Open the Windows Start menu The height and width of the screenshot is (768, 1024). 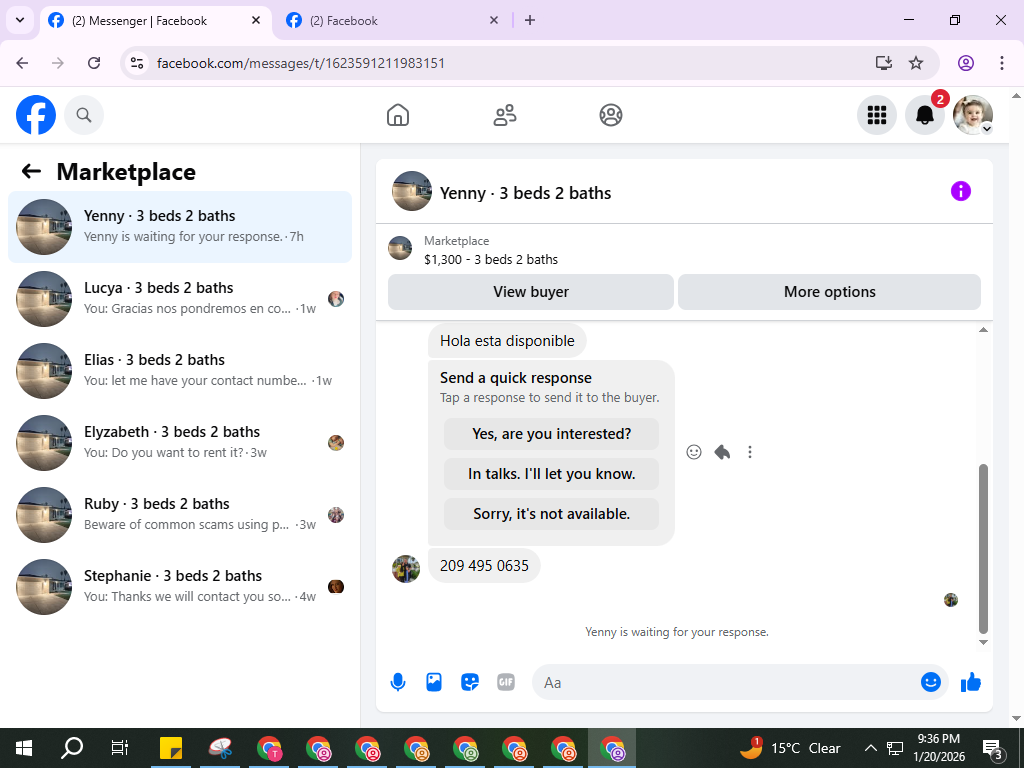pos(24,748)
